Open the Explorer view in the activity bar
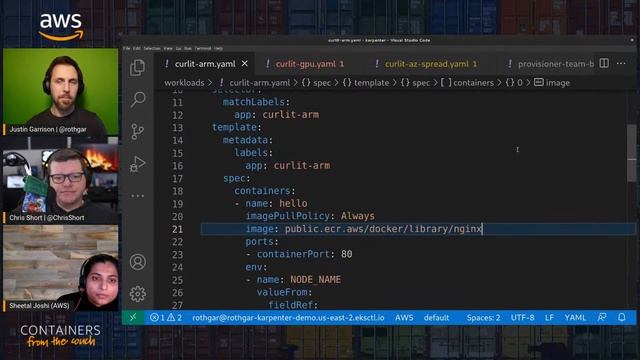The height and width of the screenshot is (360, 640). (x=138, y=67)
